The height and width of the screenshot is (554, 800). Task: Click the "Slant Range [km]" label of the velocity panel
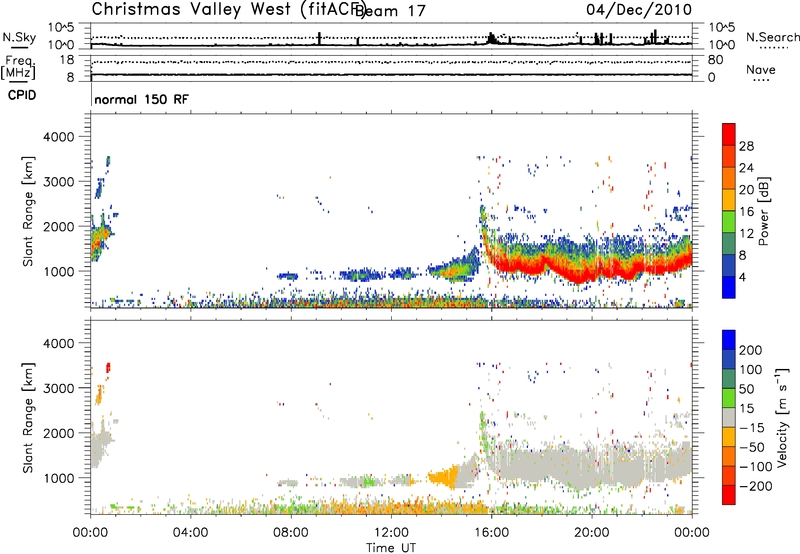click(x=28, y=417)
